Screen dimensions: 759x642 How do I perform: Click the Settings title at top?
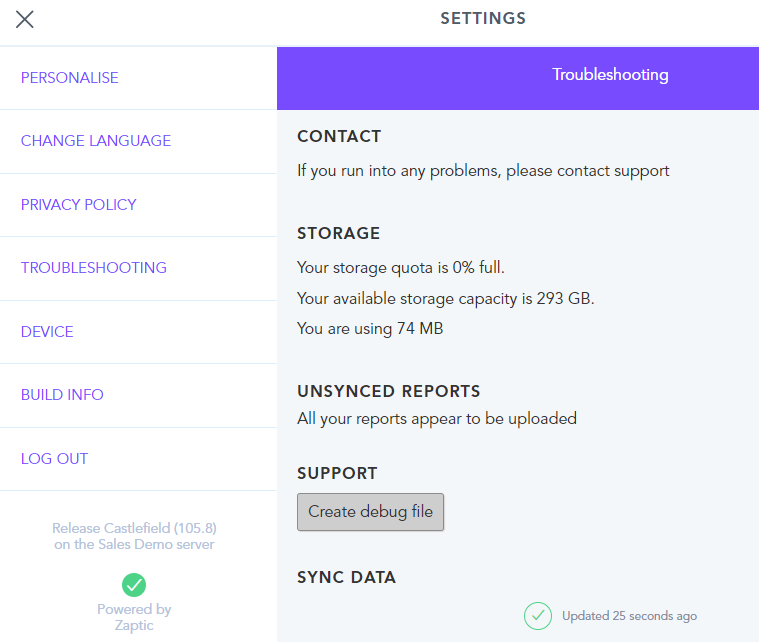(x=483, y=19)
